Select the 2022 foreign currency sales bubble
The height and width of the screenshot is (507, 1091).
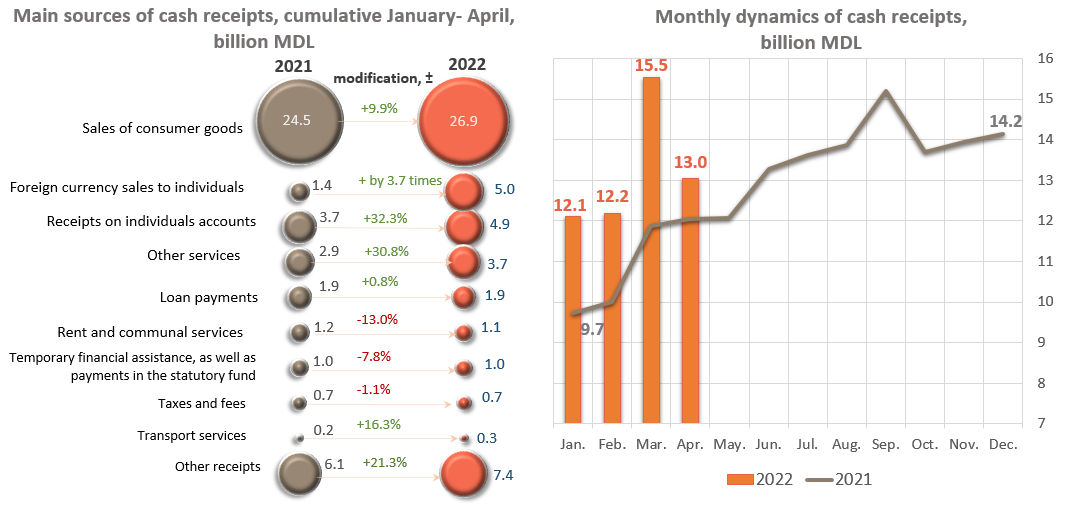462,191
